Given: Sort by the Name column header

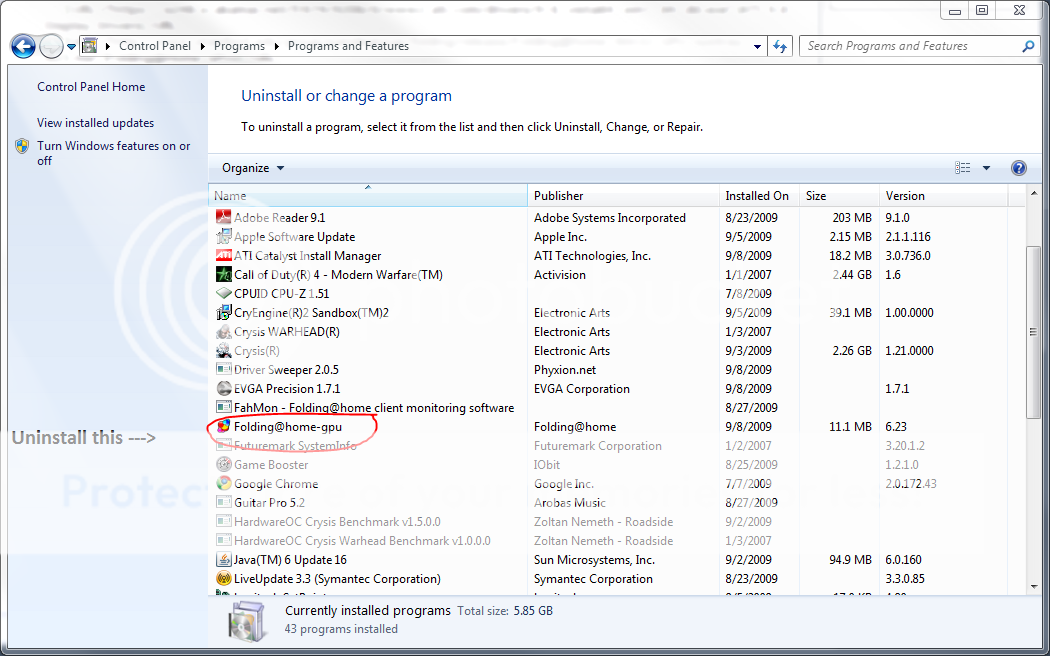Looking at the screenshot, I should pyautogui.click(x=368, y=195).
